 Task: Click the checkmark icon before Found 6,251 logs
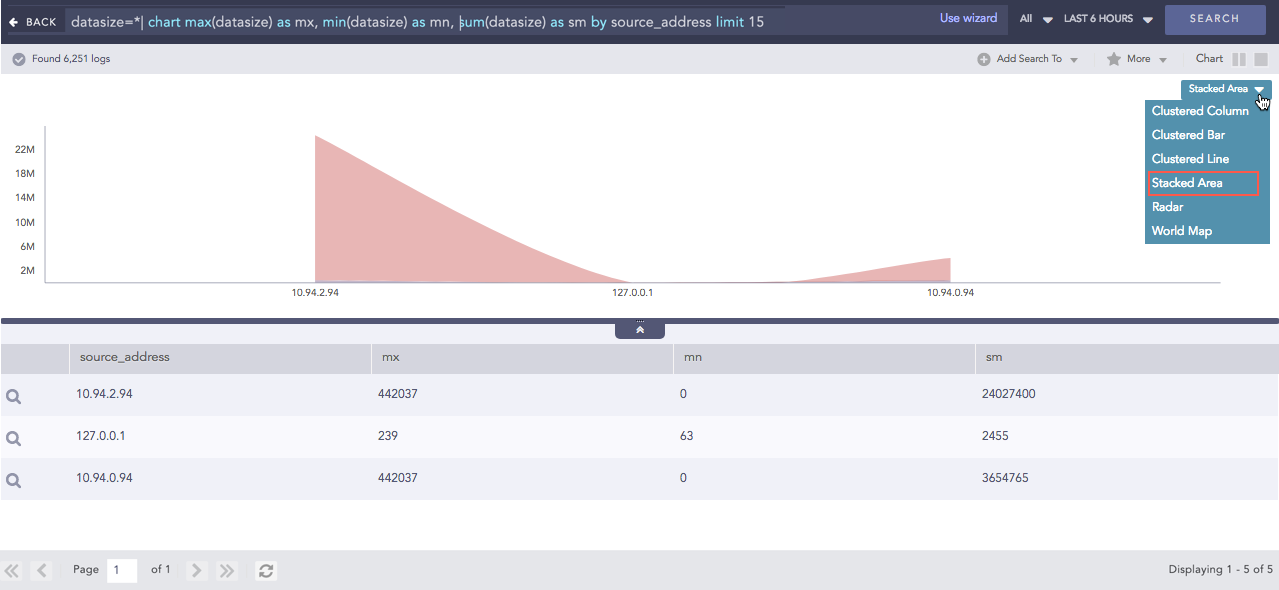coord(18,58)
